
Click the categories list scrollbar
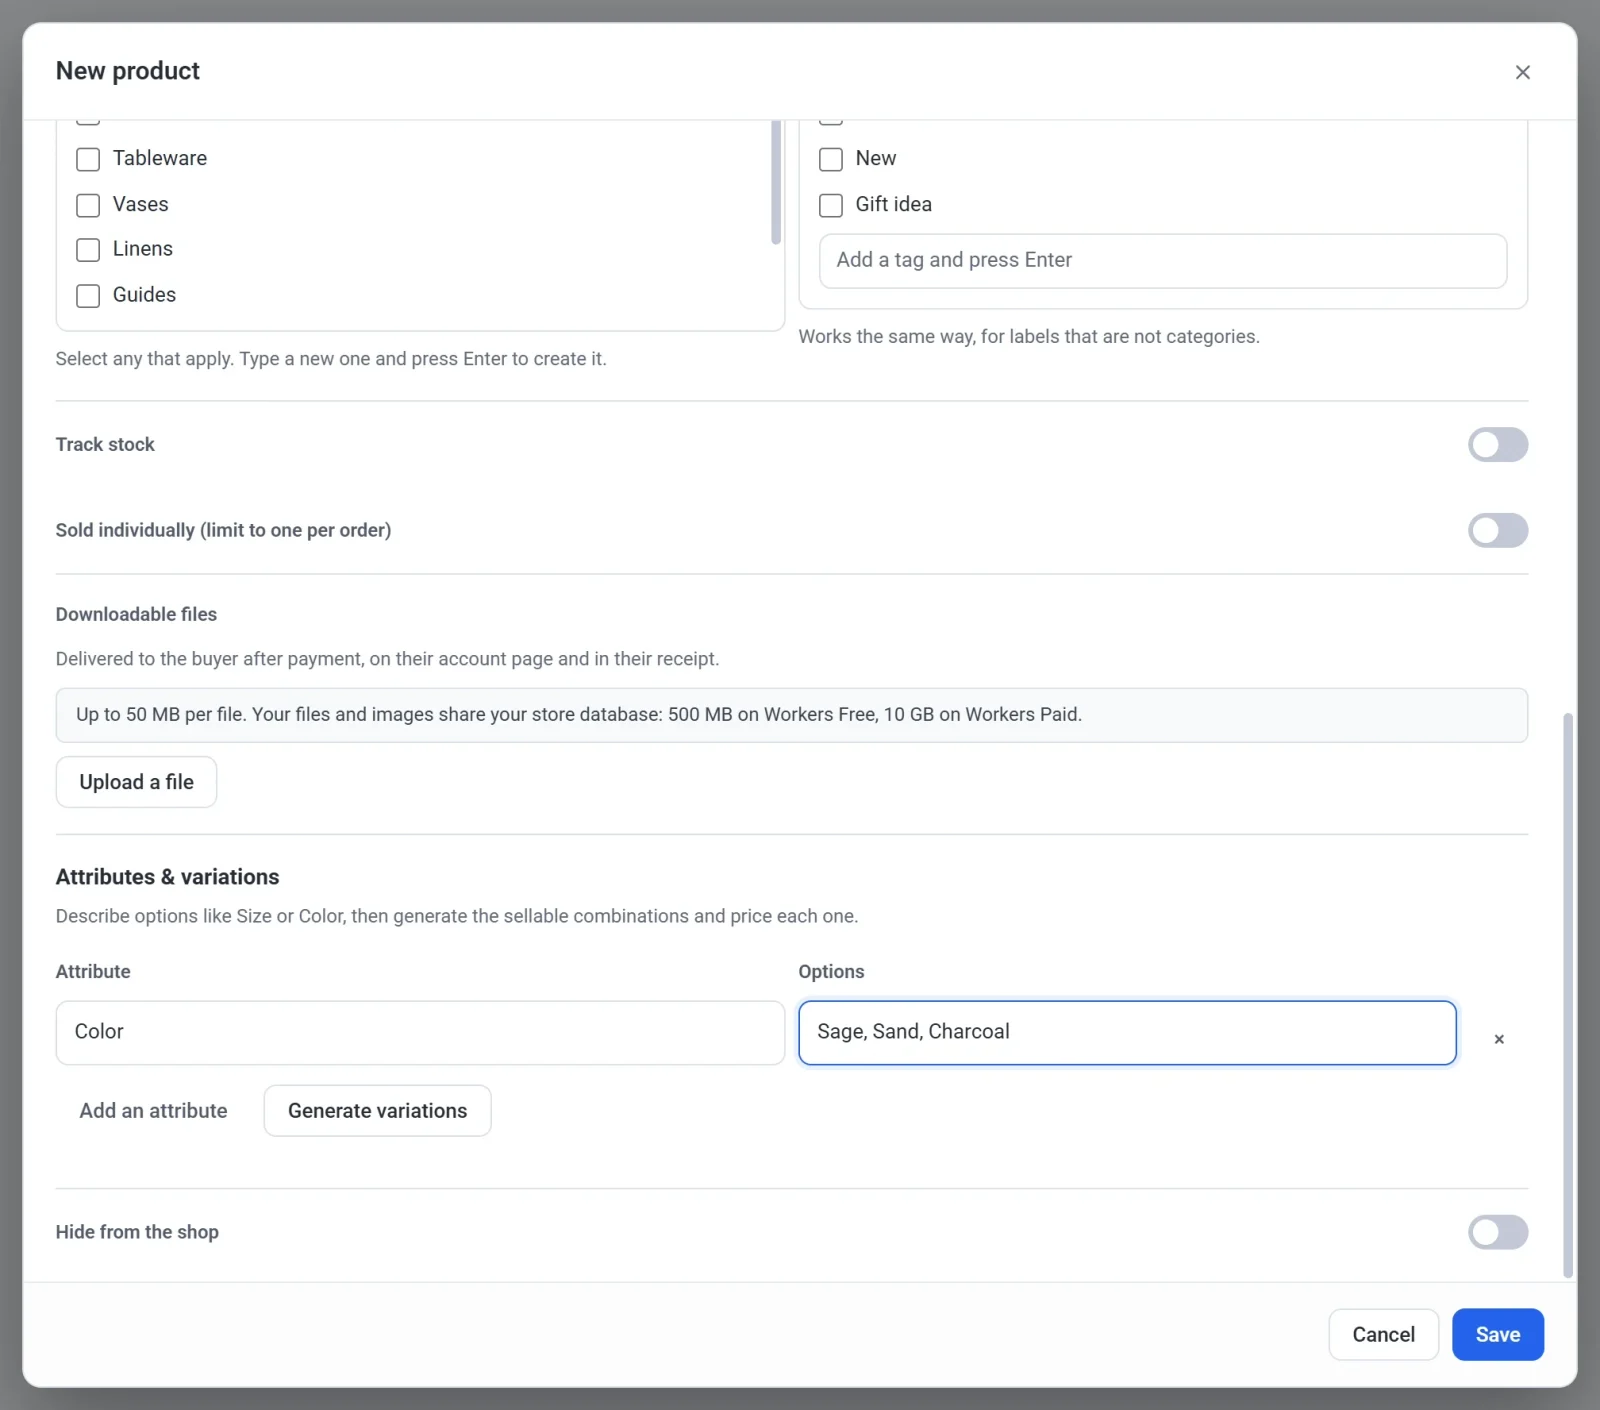776,182
